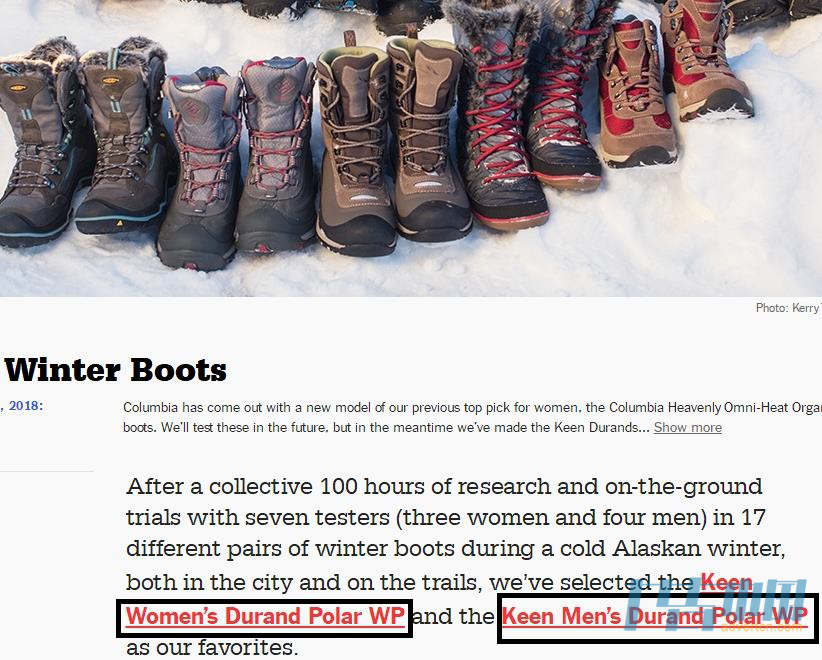Click the red and tan boot with brown laces
The height and width of the screenshot is (660, 822).
pos(635,94)
